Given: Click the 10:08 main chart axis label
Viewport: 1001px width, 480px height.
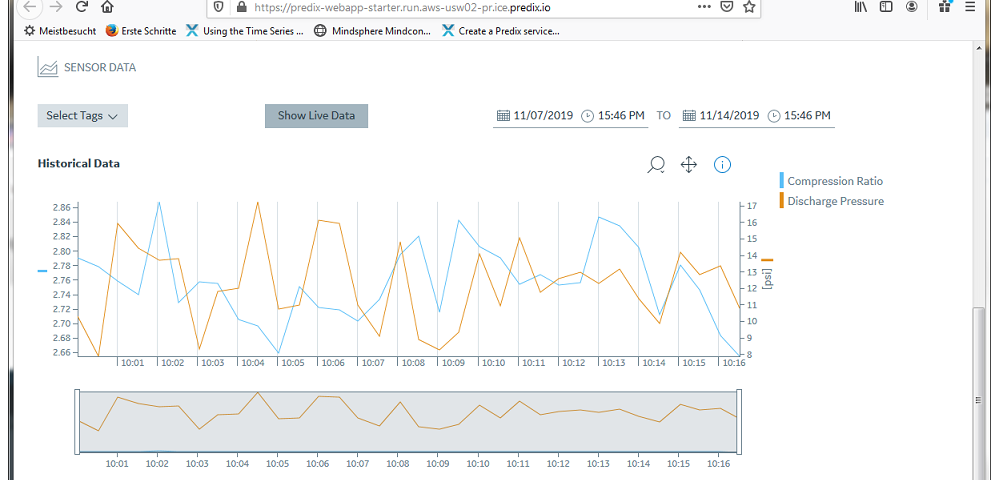Looking at the screenshot, I should pos(413,363).
